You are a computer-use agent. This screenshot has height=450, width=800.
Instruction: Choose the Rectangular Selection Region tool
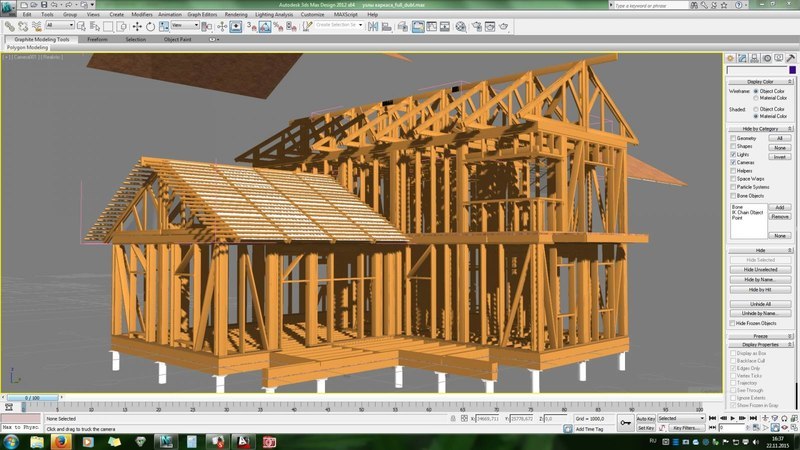tap(108, 26)
